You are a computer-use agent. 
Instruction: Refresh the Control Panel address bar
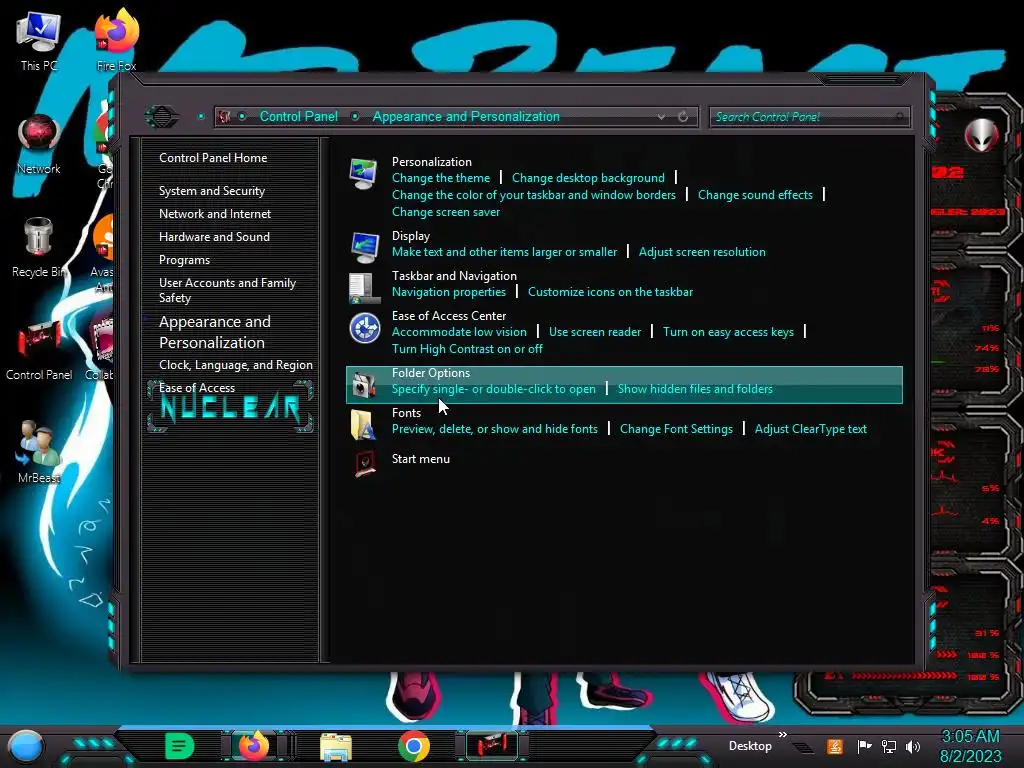[683, 117]
